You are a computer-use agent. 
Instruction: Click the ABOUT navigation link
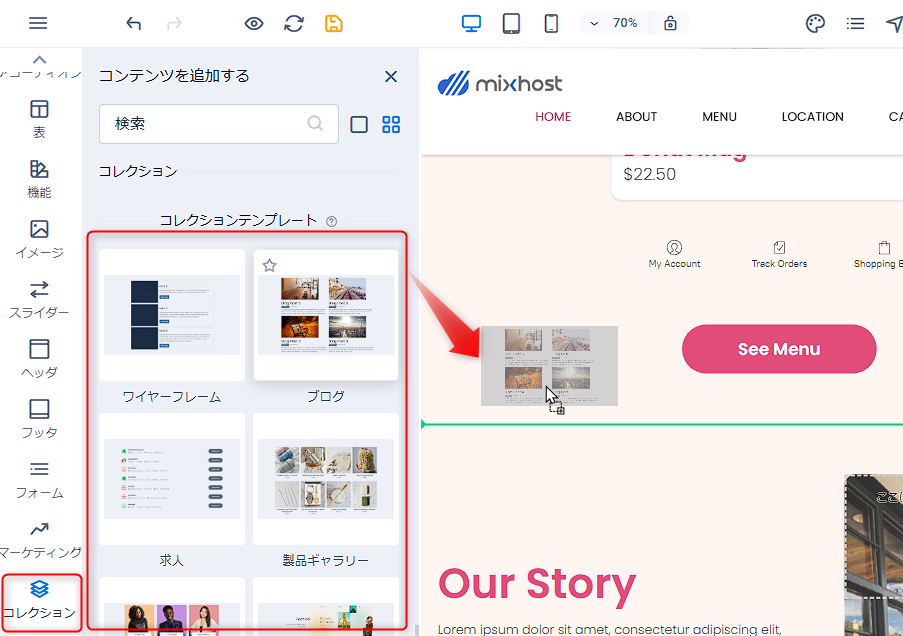(636, 117)
